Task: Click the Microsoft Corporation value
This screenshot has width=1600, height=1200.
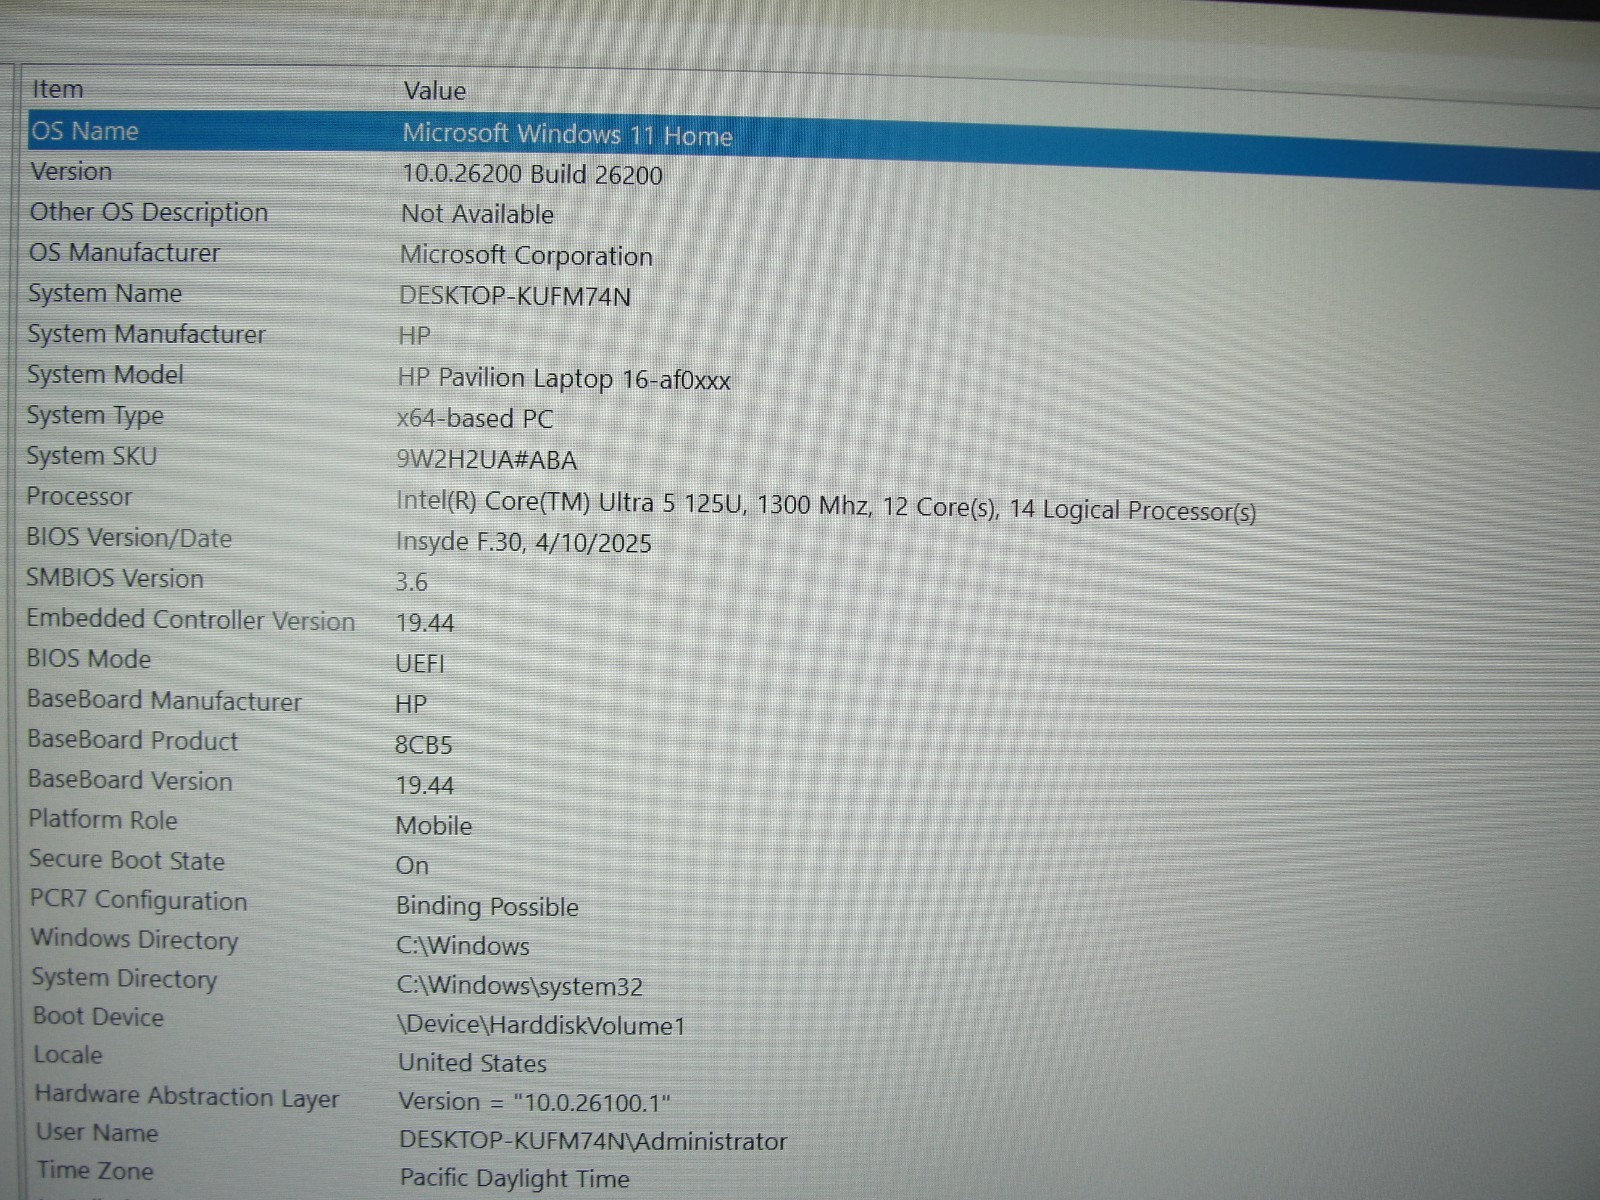Action: [526, 256]
